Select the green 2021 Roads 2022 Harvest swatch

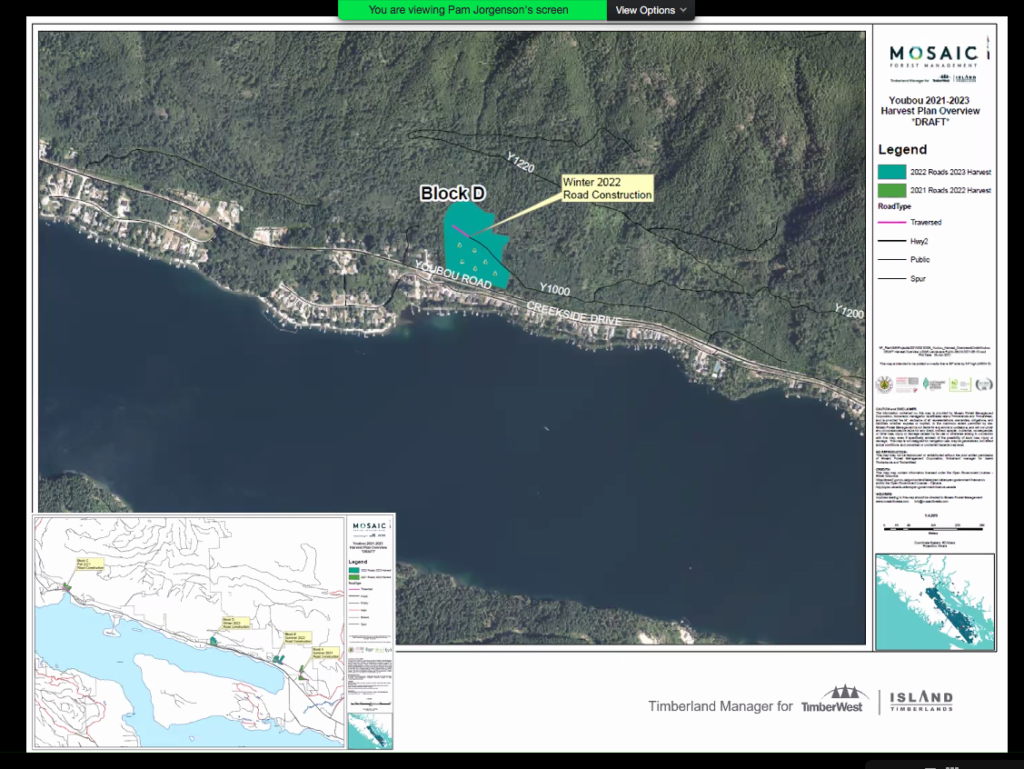[891, 189]
